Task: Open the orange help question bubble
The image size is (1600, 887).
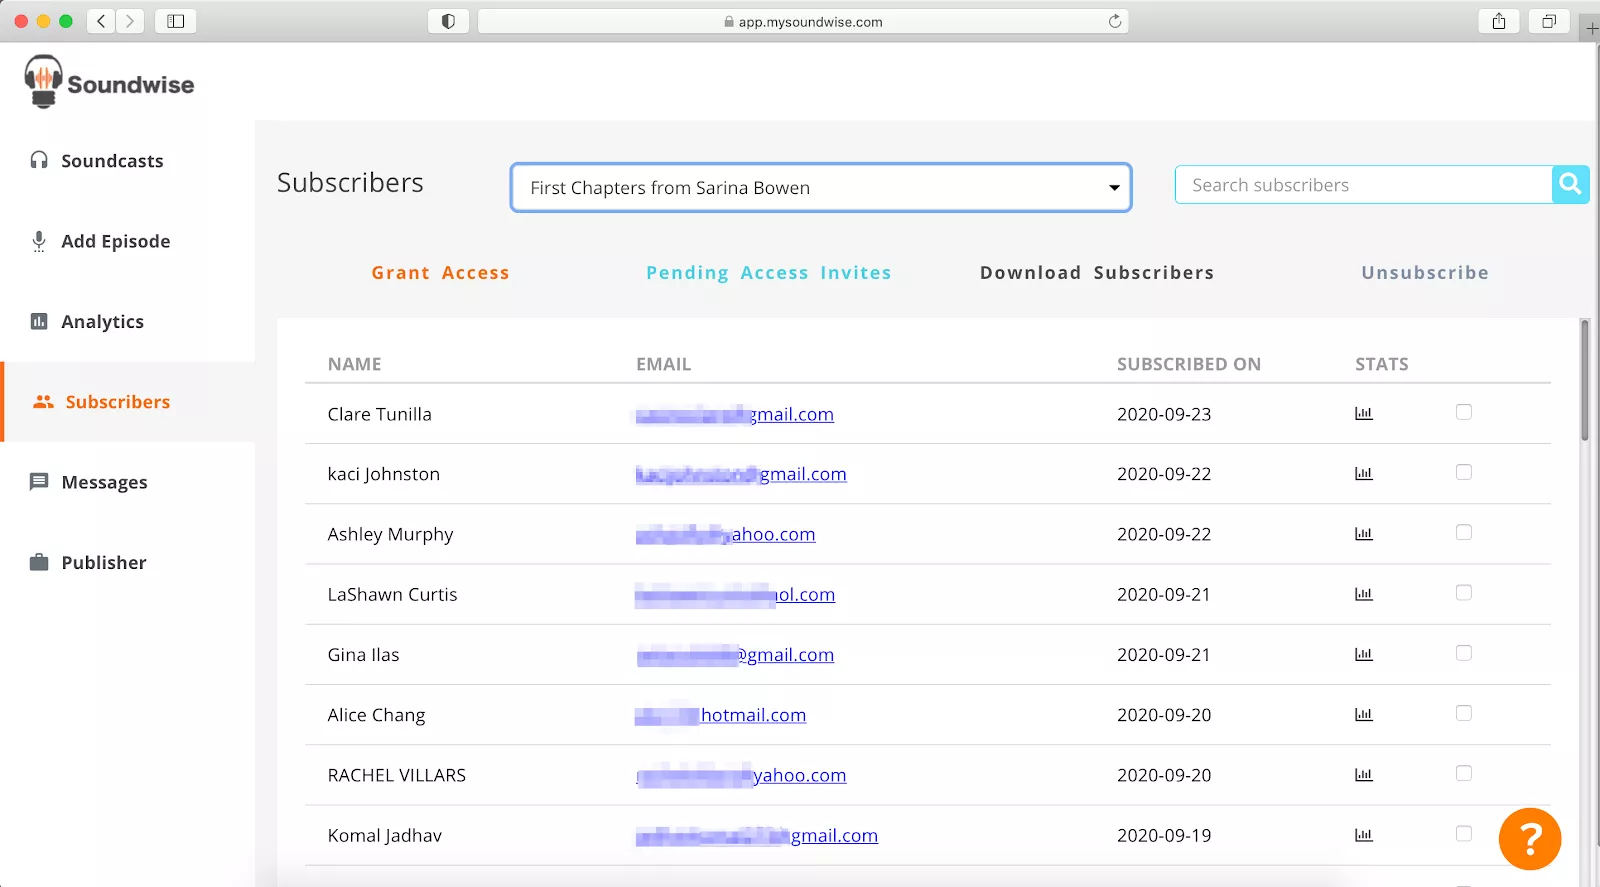Action: coord(1529,839)
